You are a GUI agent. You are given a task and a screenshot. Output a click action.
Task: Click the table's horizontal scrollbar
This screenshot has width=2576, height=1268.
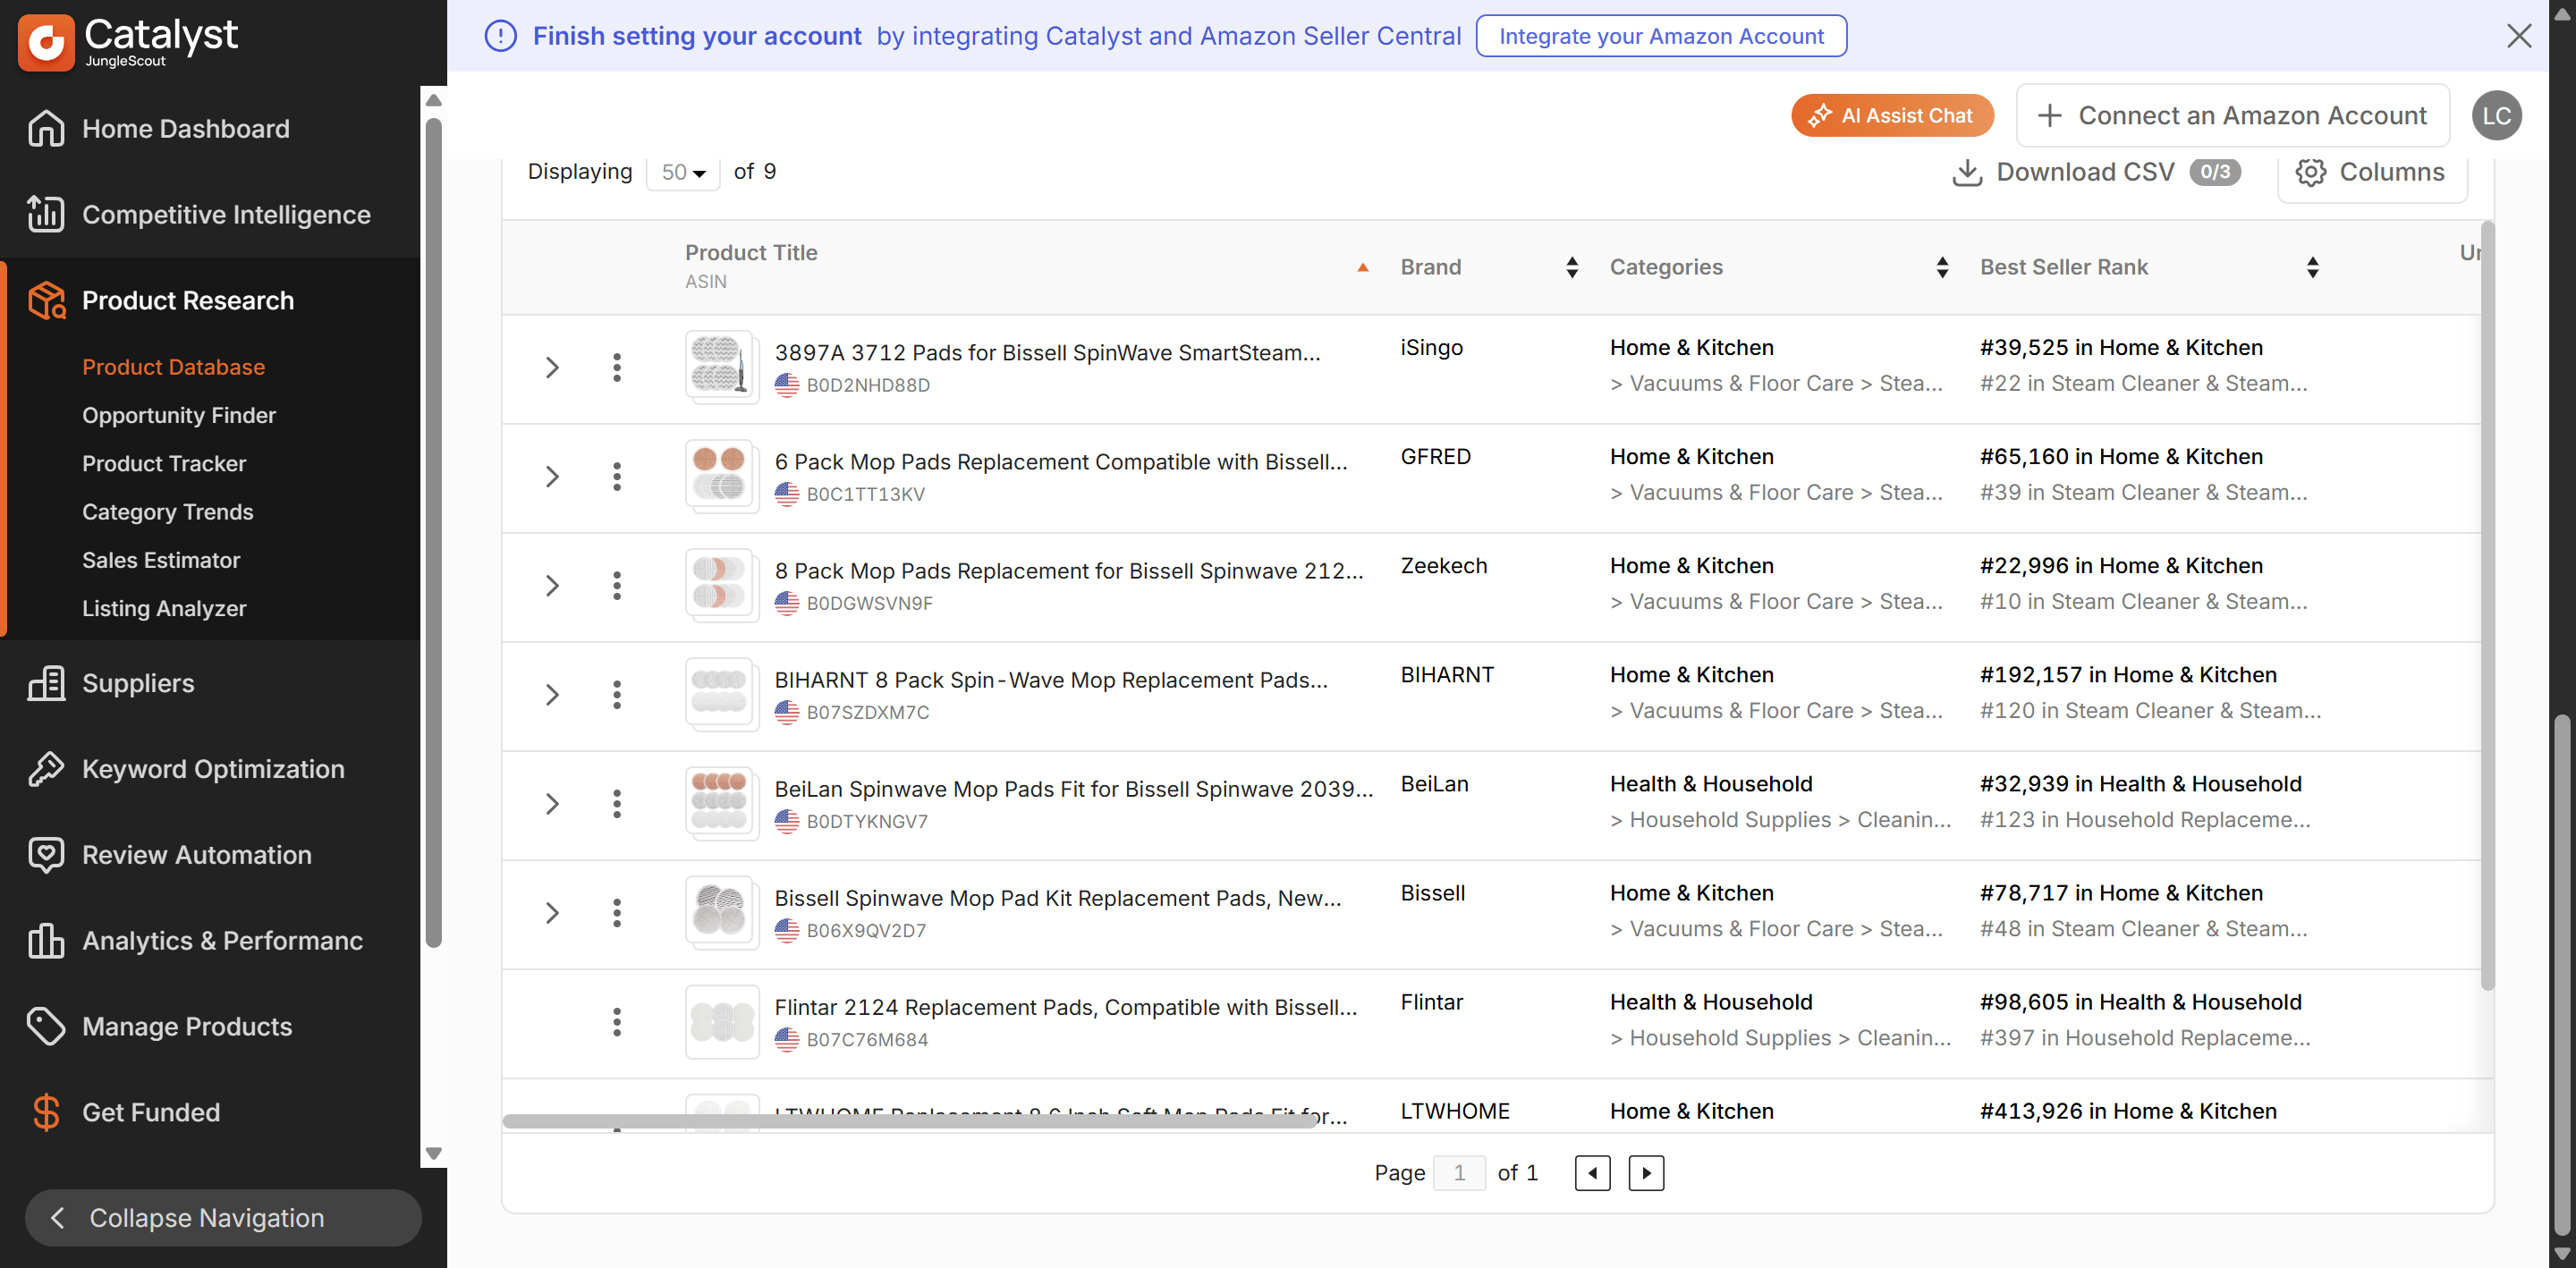tap(910, 1121)
